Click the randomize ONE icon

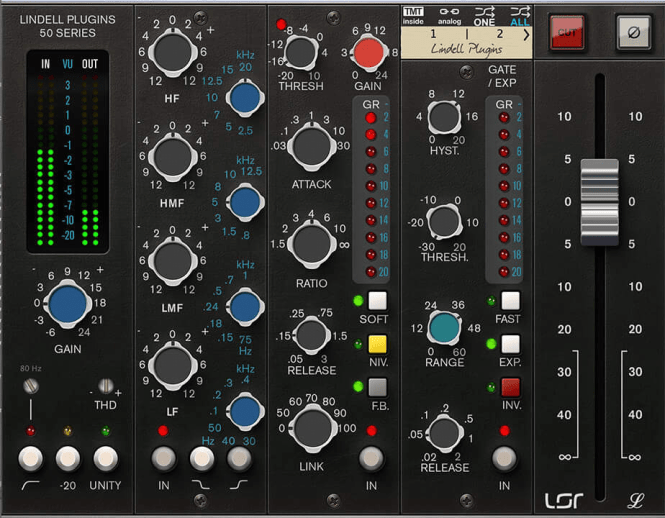click(x=485, y=13)
